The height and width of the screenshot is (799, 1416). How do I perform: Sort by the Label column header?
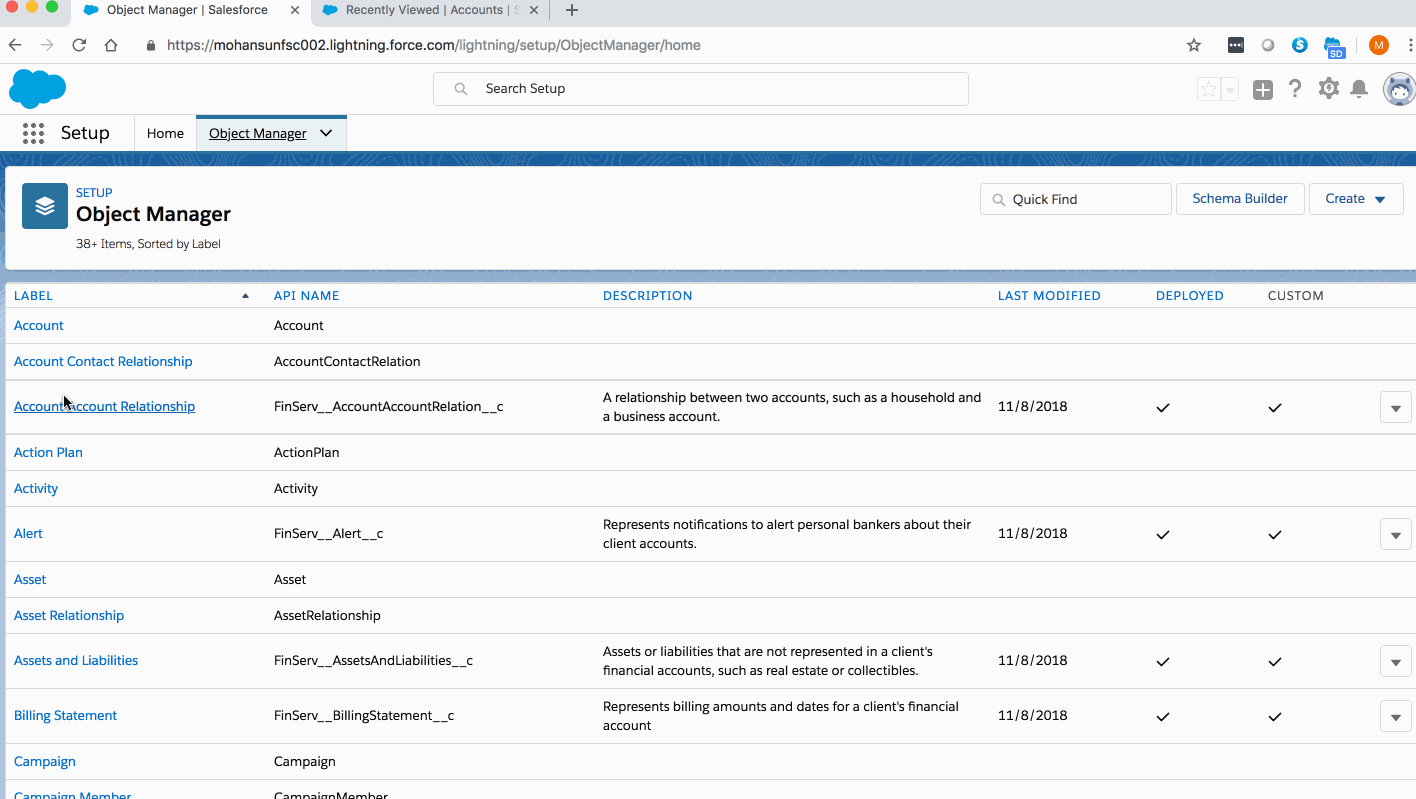34,296
